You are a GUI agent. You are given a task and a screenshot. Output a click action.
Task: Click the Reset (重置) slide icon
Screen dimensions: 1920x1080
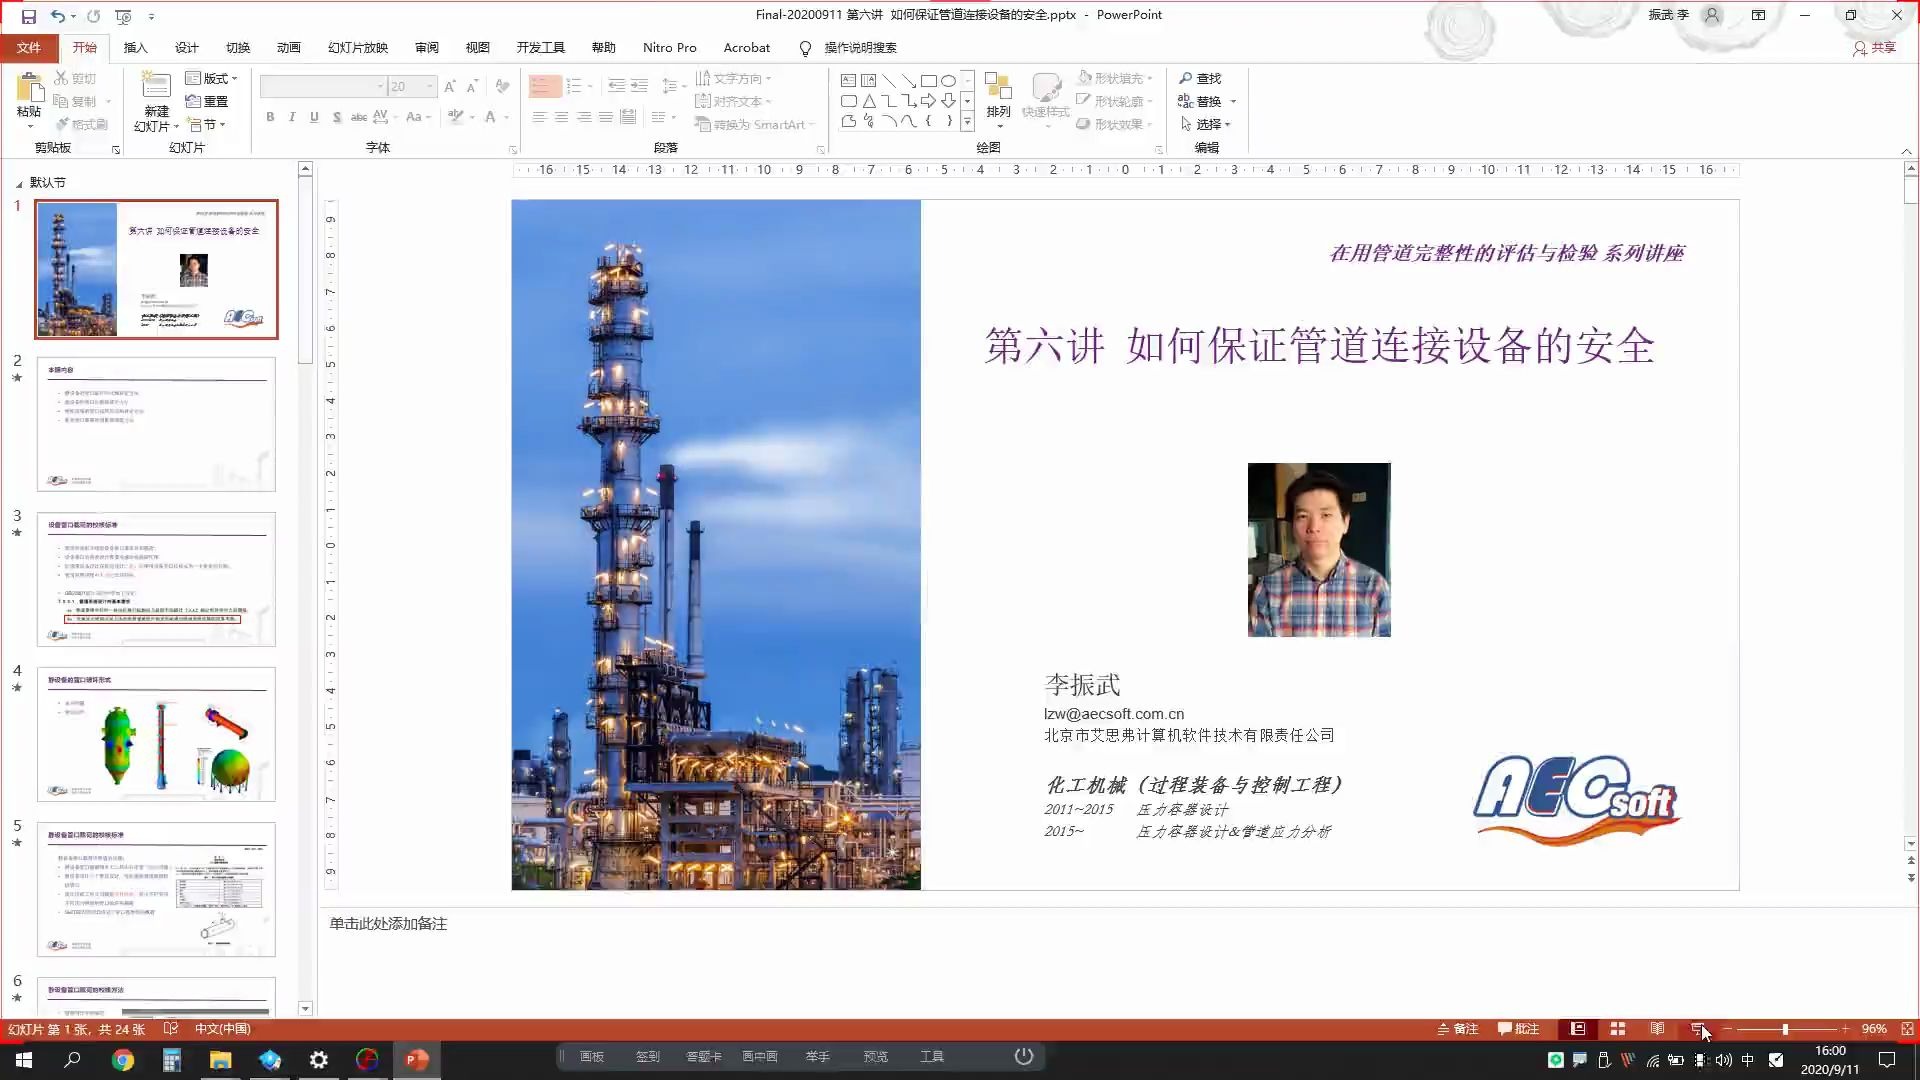coord(193,101)
